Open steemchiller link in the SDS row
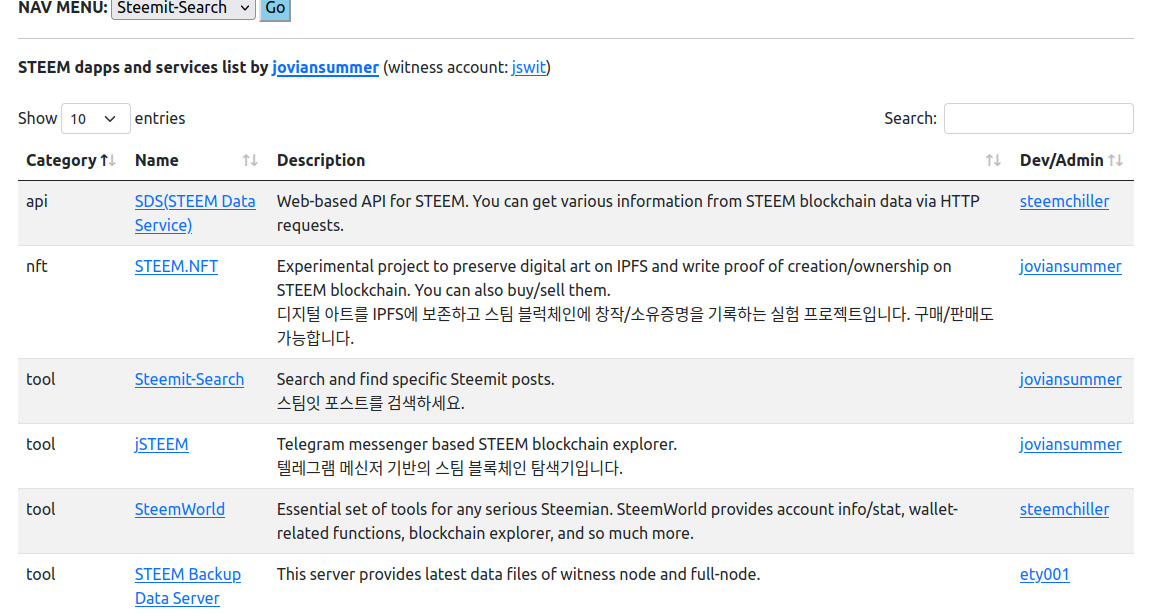The width and height of the screenshot is (1163, 614). click(1064, 202)
